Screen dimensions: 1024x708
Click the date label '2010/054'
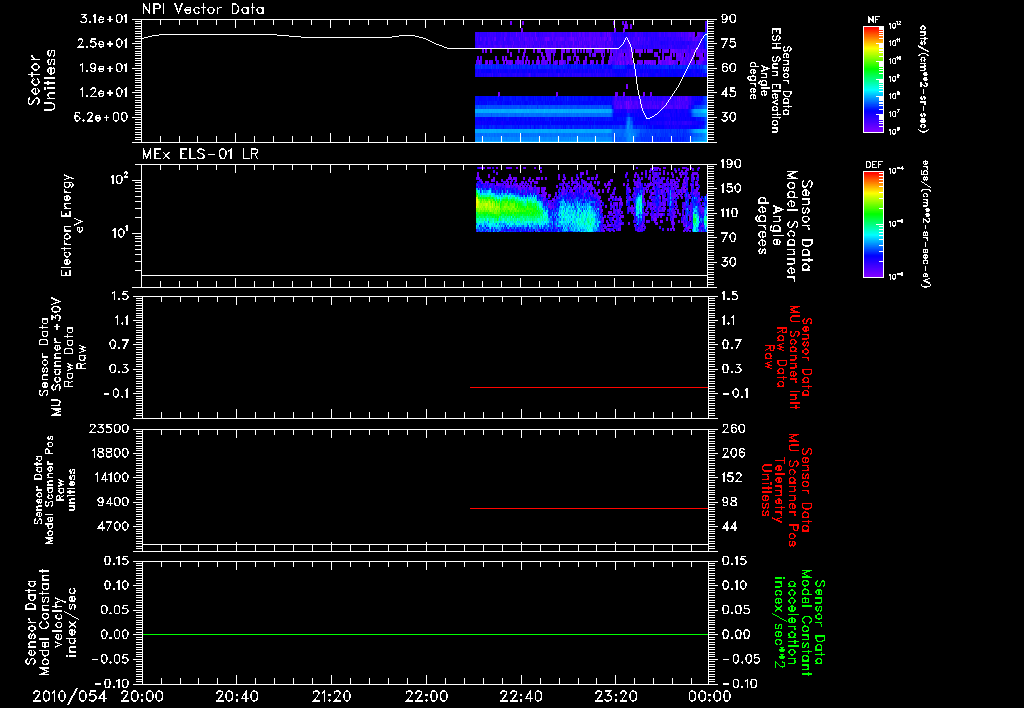tap(70, 696)
